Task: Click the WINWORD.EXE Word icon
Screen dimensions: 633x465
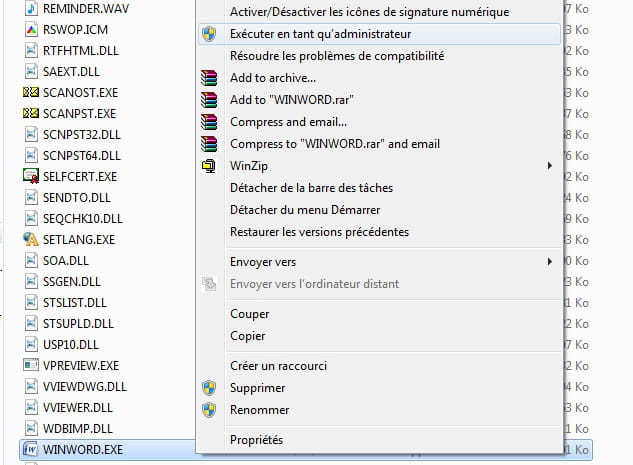Action: click(x=31, y=449)
